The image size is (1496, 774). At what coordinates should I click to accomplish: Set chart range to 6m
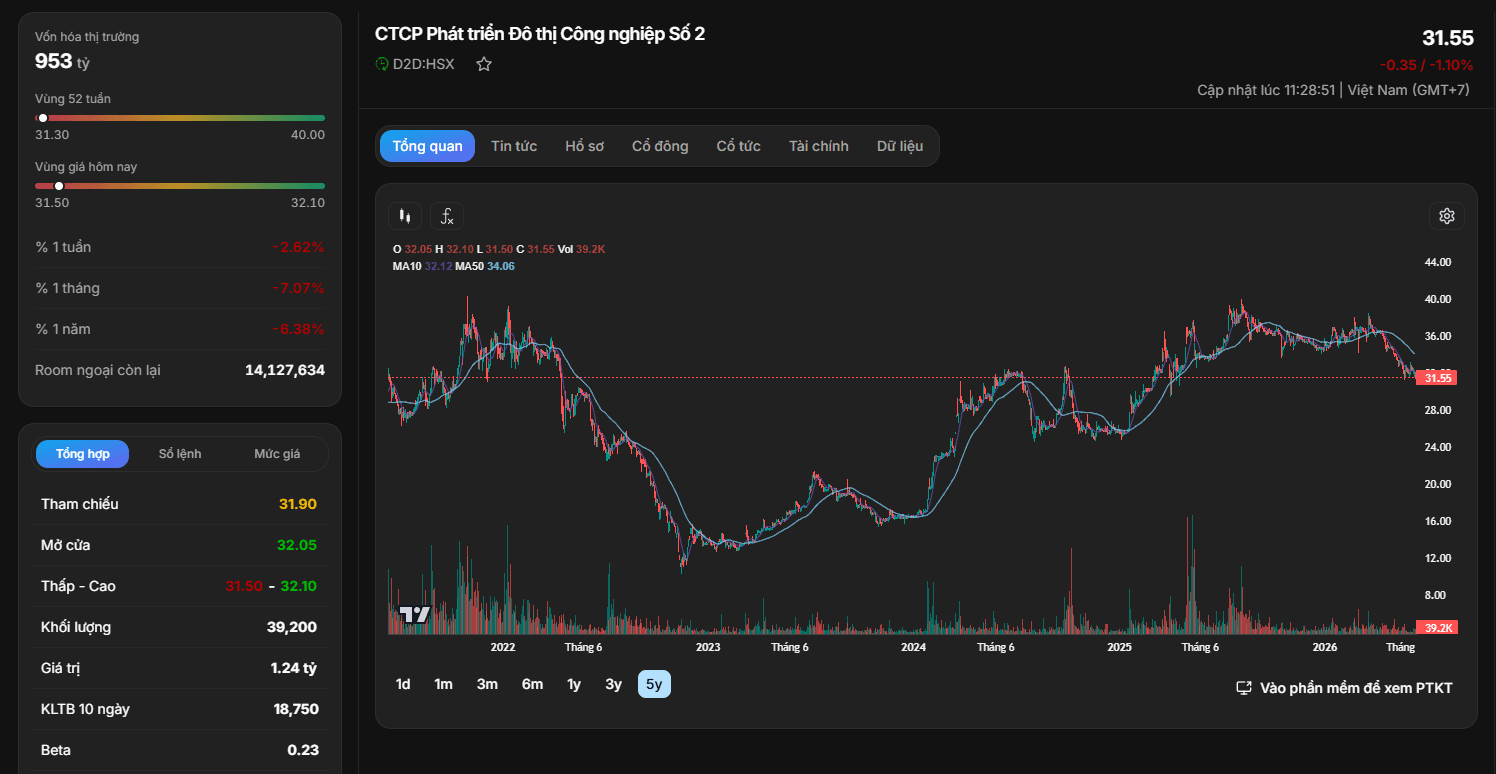coord(532,684)
